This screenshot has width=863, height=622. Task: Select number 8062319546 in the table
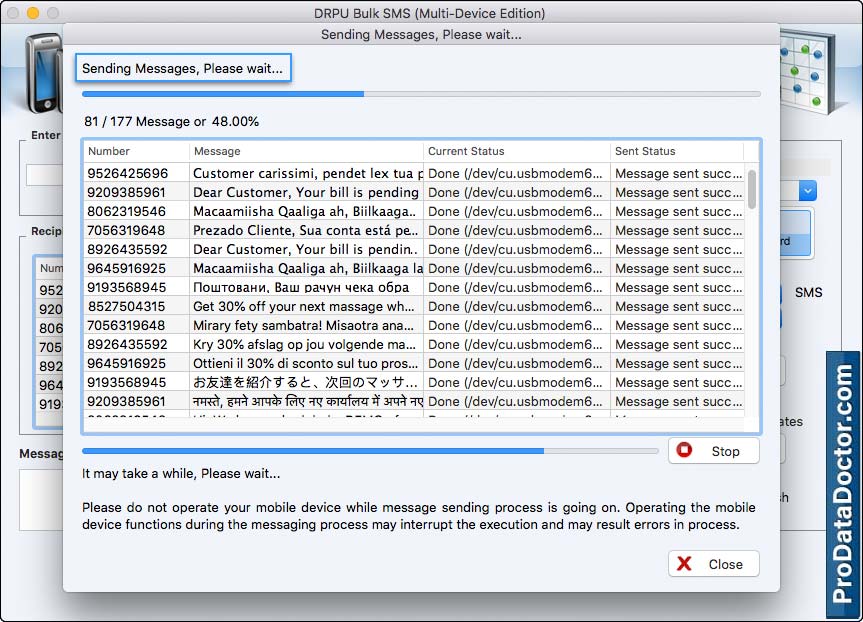pos(127,211)
